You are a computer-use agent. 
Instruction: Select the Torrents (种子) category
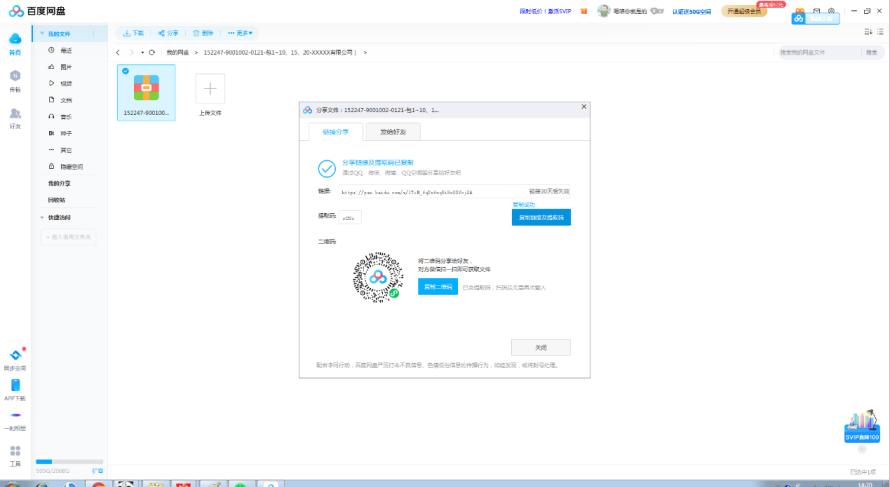click(x=67, y=133)
